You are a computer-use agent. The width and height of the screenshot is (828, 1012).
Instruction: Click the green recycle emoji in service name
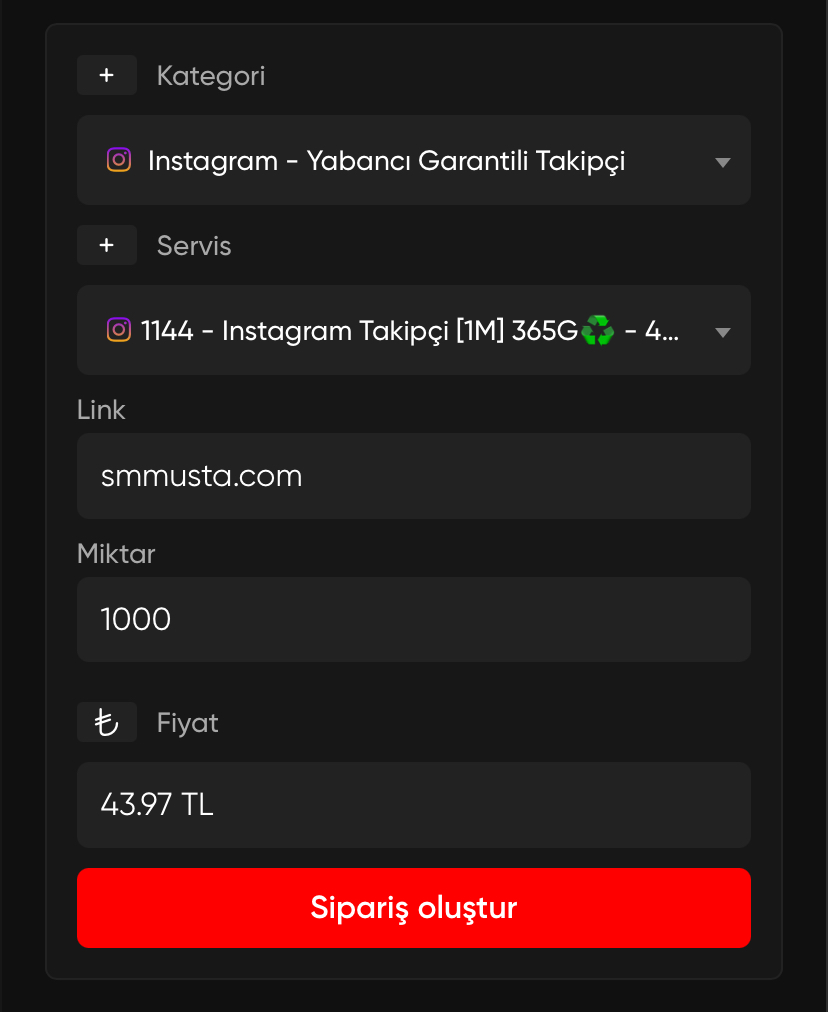[x=598, y=330]
